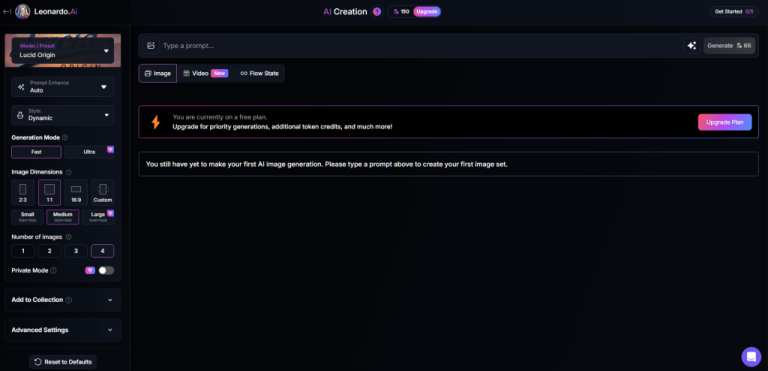Click the Upgrade Plan button
This screenshot has width=768, height=371.
pos(724,122)
